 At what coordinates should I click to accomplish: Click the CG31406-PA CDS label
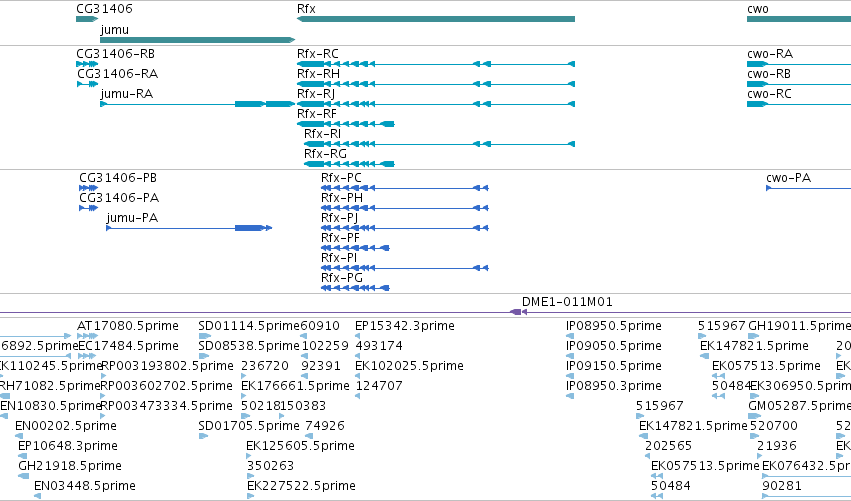(x=119, y=198)
